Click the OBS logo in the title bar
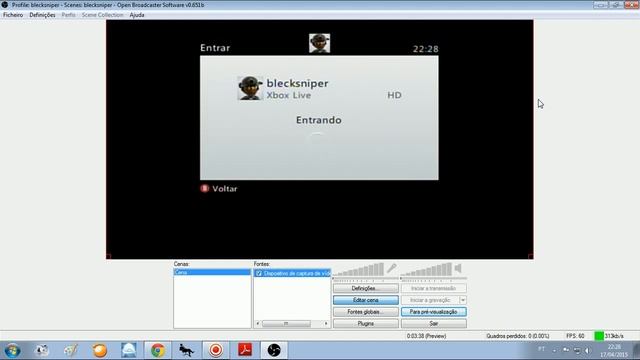Viewport: 640px width, 360px height. pyautogui.click(x=4, y=5)
